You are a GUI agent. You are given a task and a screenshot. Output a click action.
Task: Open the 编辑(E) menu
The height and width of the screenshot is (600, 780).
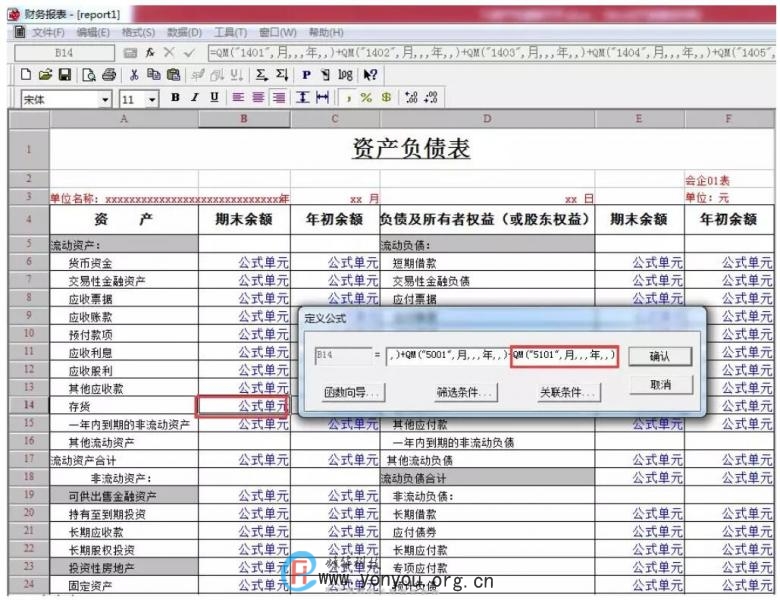pos(93,33)
